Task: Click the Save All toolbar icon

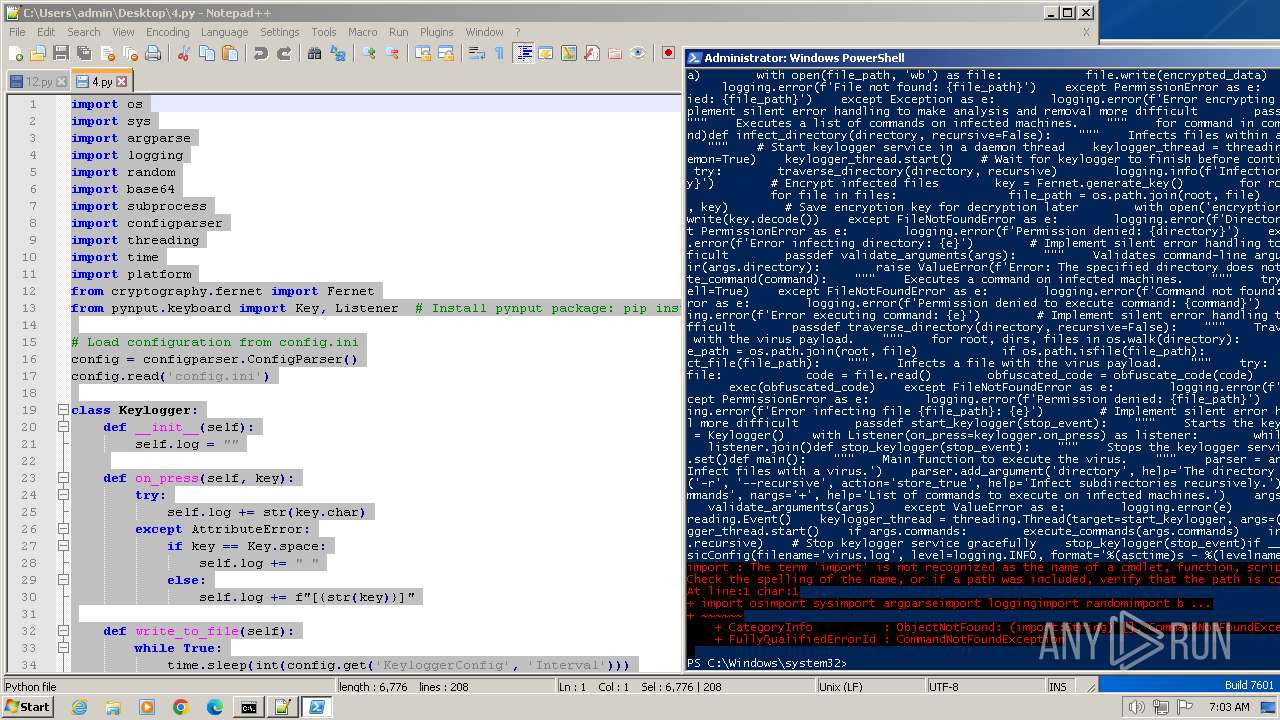Action: click(82, 53)
